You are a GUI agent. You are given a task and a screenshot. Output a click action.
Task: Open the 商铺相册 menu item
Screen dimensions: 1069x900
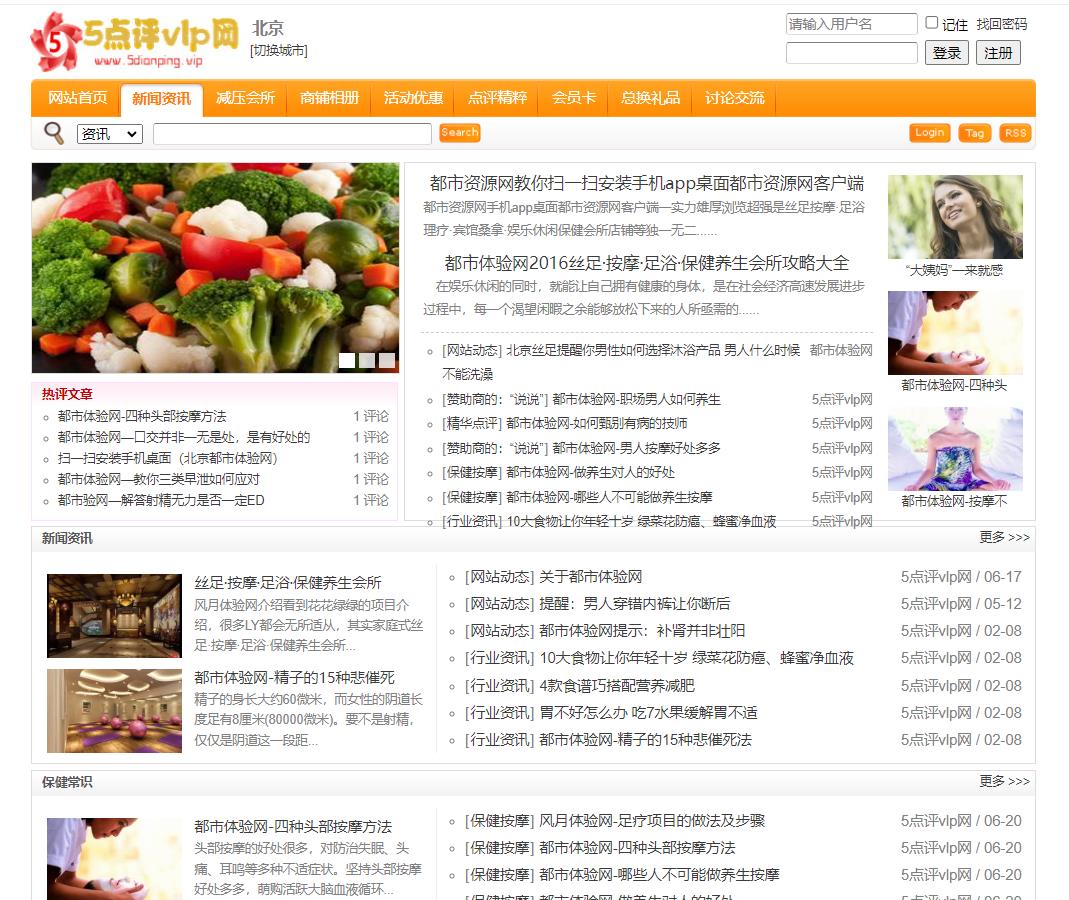(x=328, y=99)
